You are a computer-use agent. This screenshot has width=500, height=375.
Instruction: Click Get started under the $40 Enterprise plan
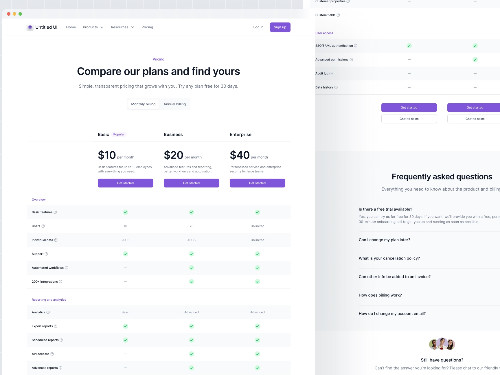[x=257, y=183]
